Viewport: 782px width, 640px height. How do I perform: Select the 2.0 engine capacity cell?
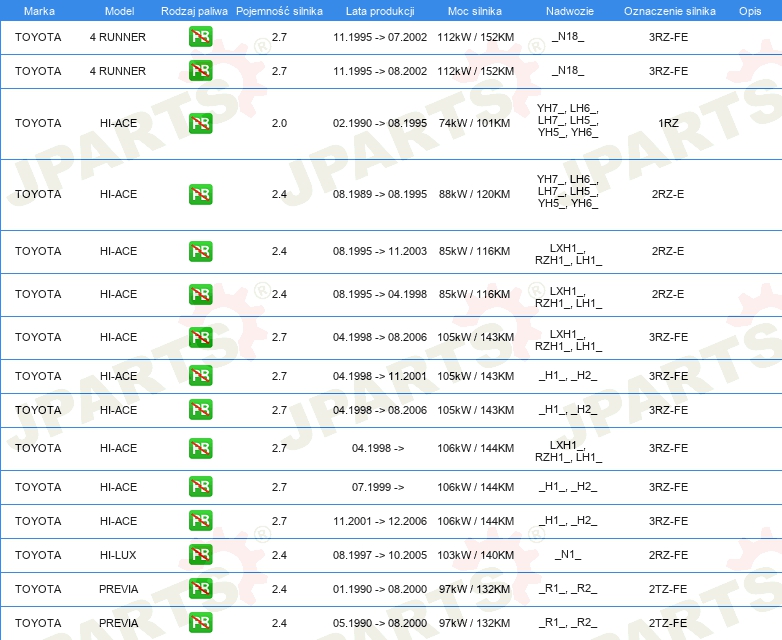click(x=279, y=123)
